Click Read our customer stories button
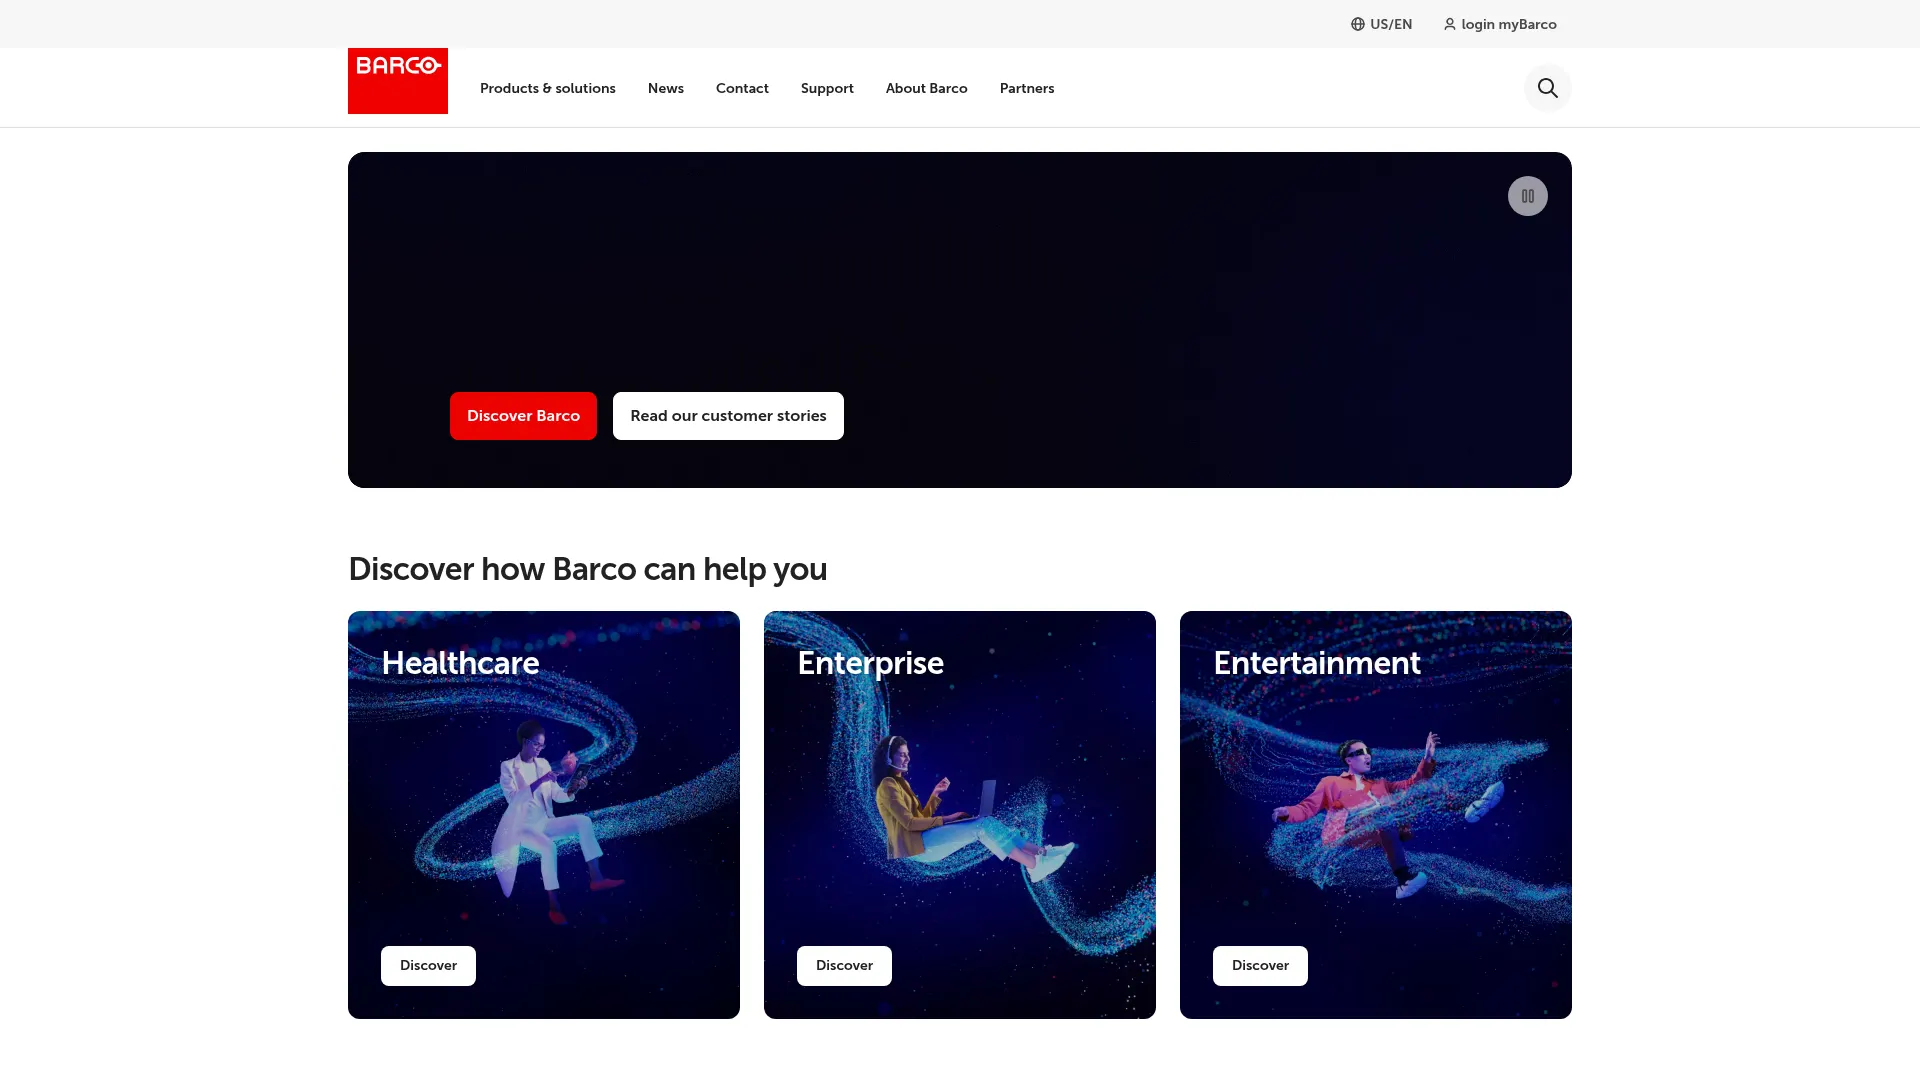 [728, 416]
